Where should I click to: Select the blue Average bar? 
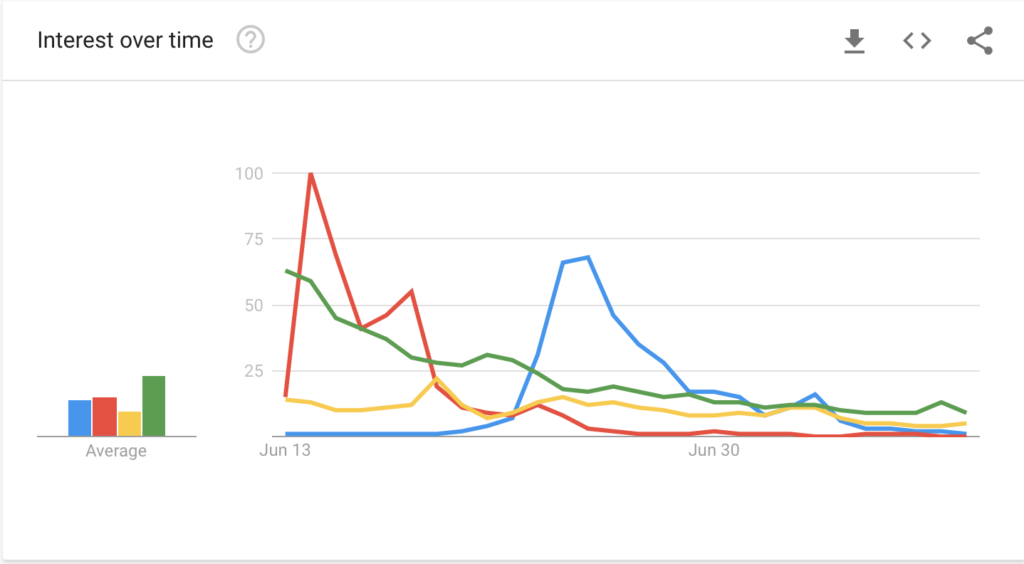tap(80, 418)
